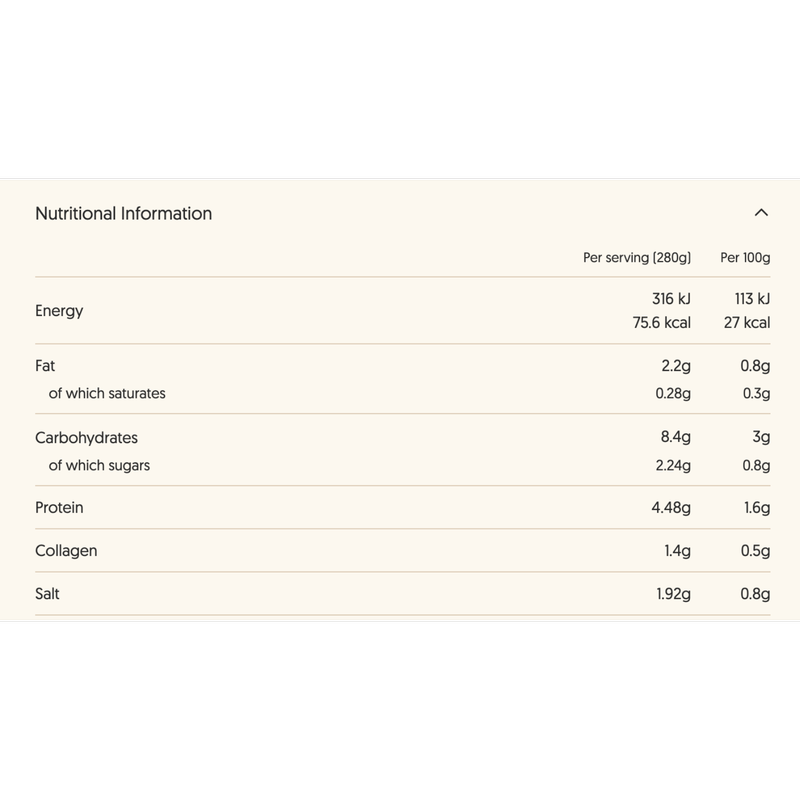Image resolution: width=800 pixels, height=800 pixels.
Task: Click the 113 kJ per 100g value
Action: pos(752,298)
